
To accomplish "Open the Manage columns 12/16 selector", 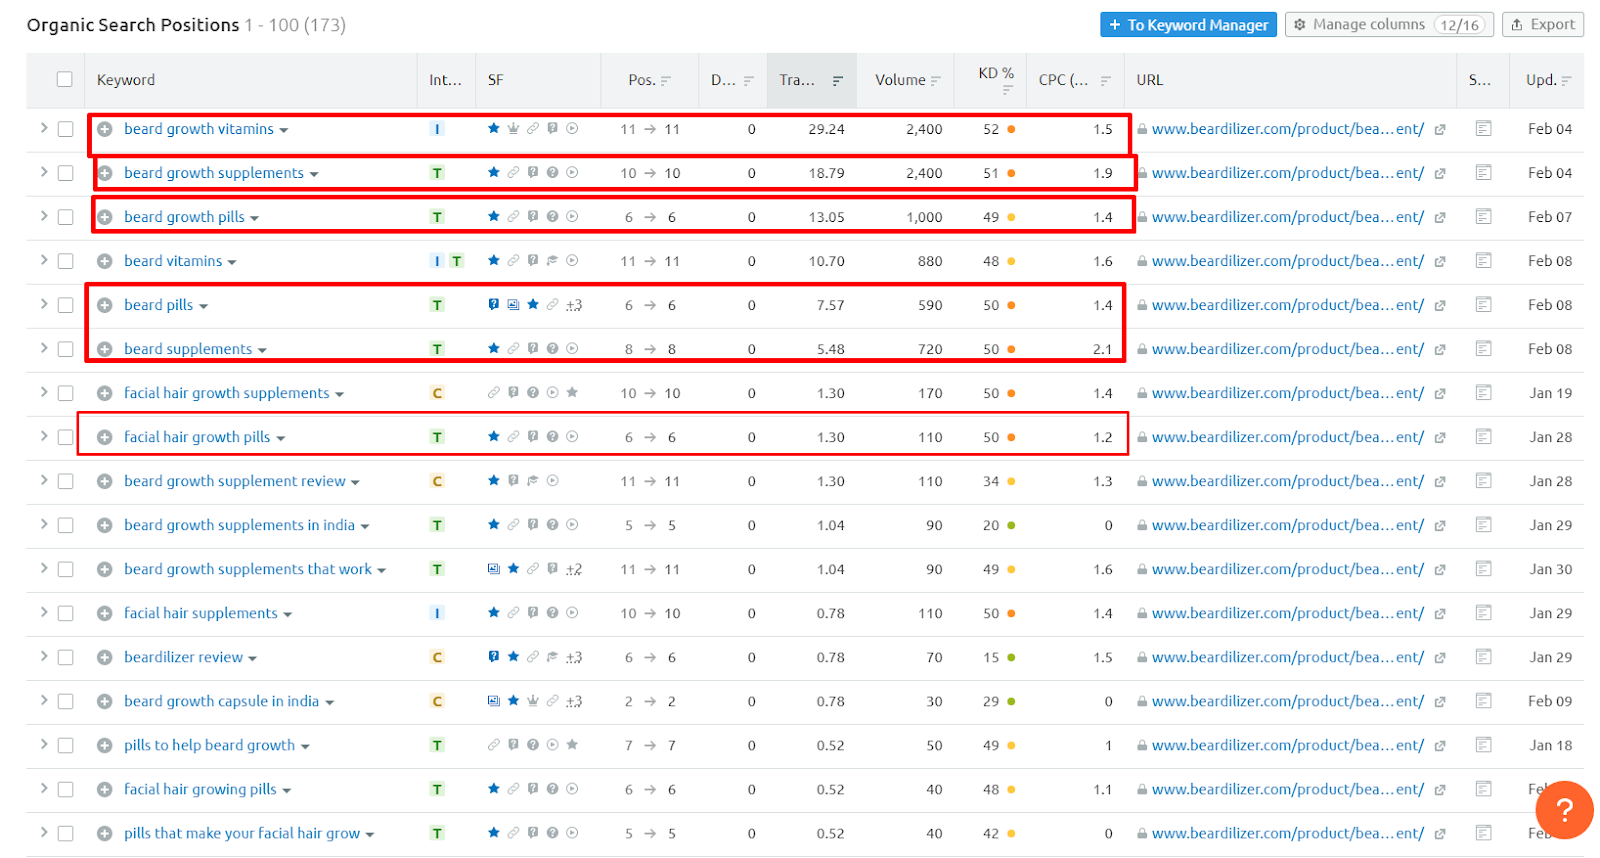I will pos(1389,25).
